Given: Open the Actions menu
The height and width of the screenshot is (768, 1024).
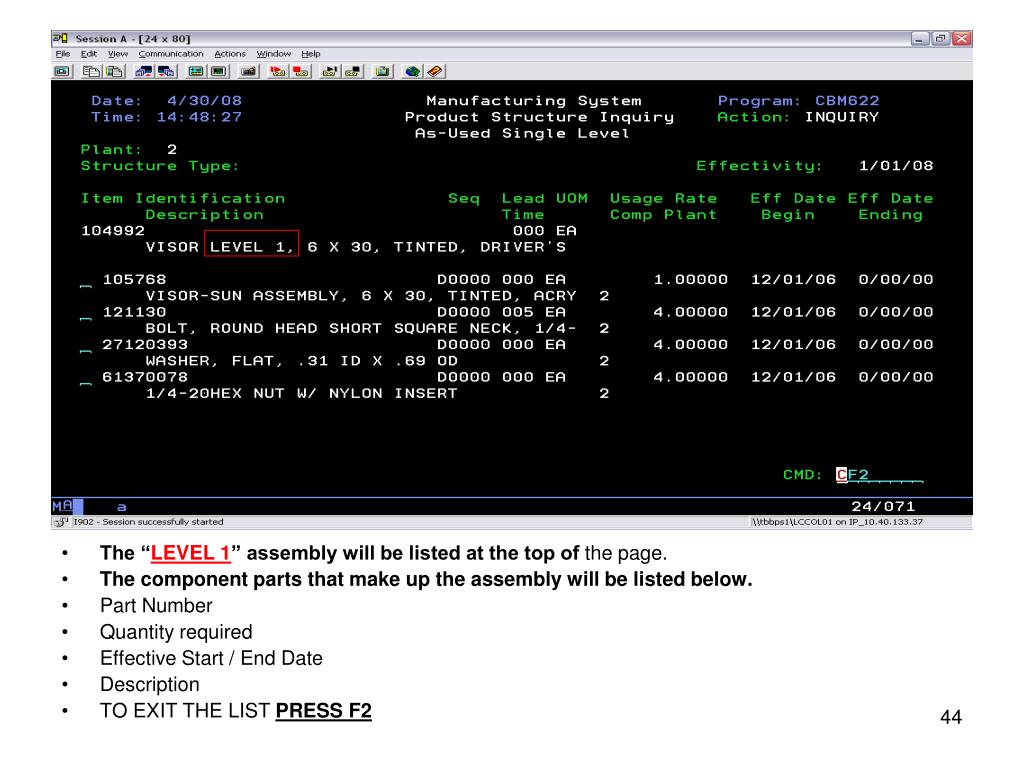Looking at the screenshot, I should (230, 54).
